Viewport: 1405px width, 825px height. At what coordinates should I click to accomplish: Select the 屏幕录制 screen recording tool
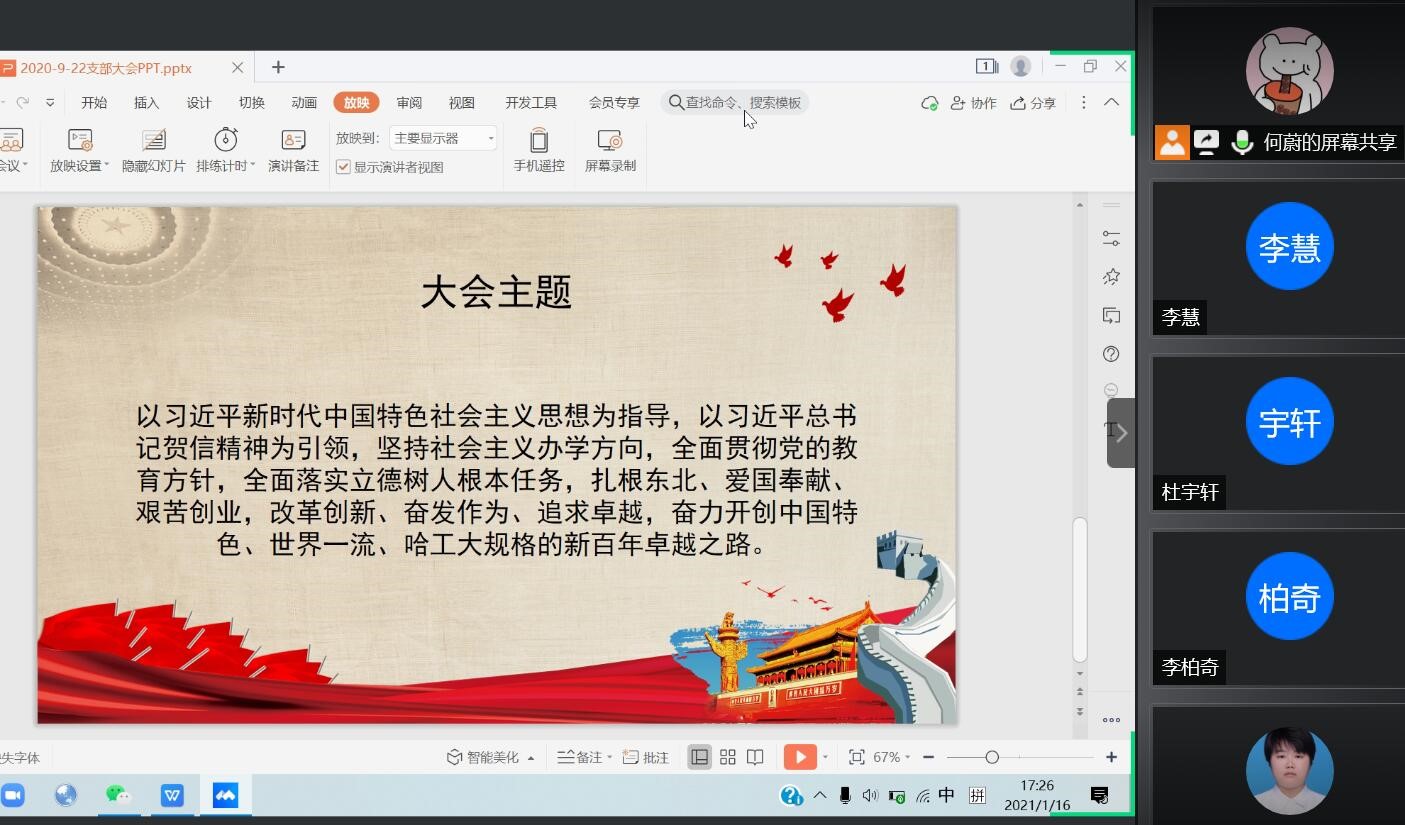pyautogui.click(x=610, y=150)
